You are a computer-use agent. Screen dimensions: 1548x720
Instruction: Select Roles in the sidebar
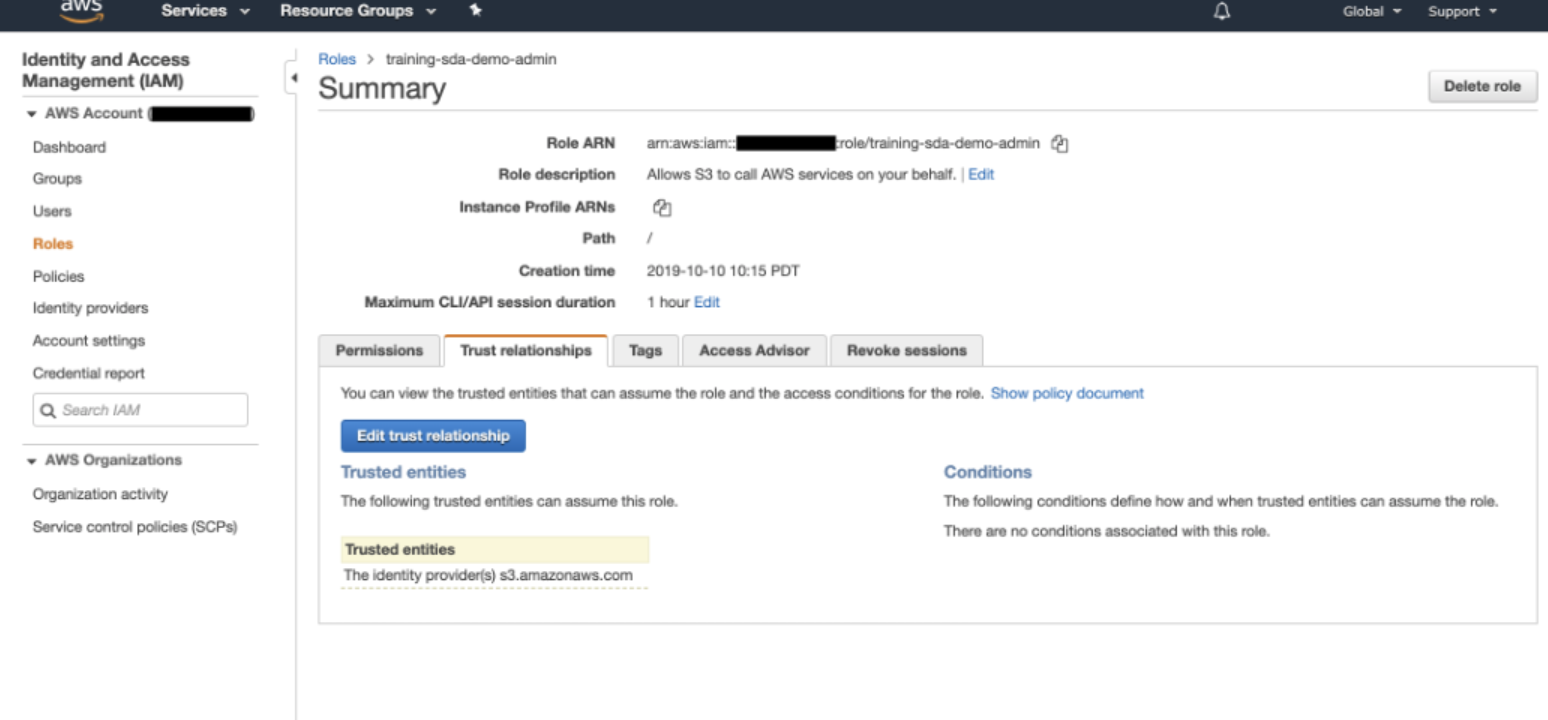point(53,244)
